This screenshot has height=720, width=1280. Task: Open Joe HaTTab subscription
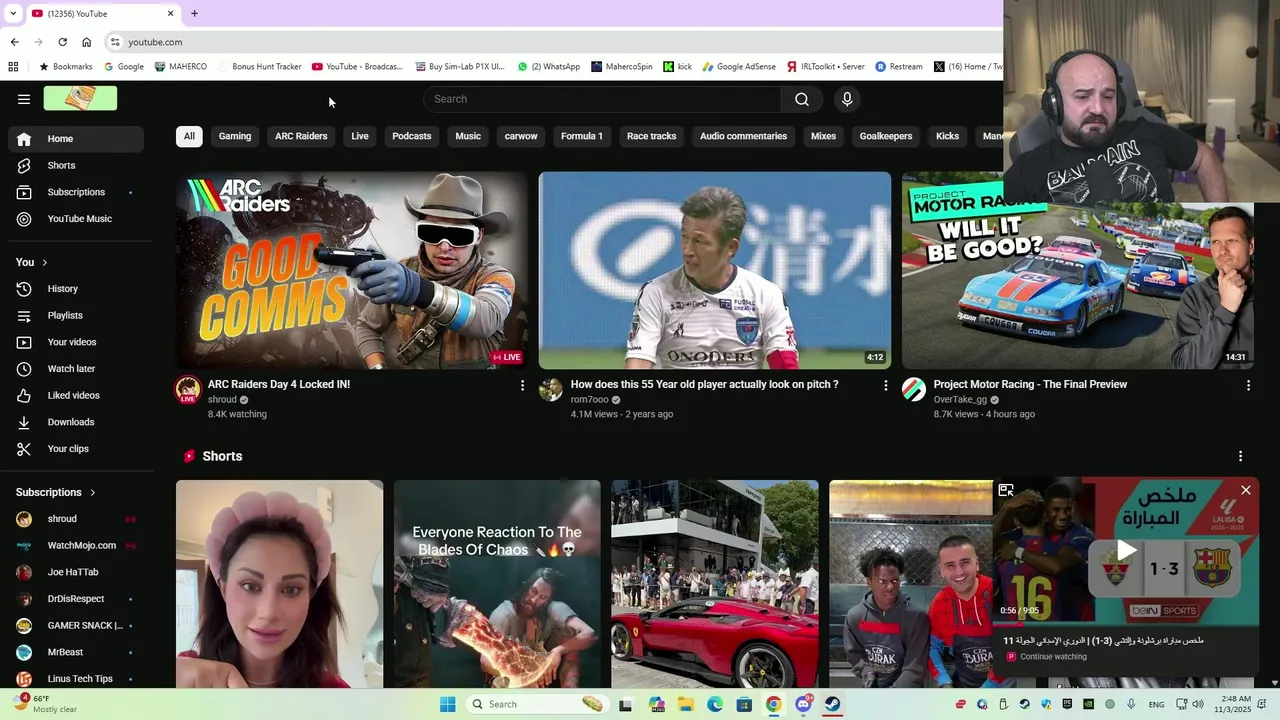[x=76, y=572]
